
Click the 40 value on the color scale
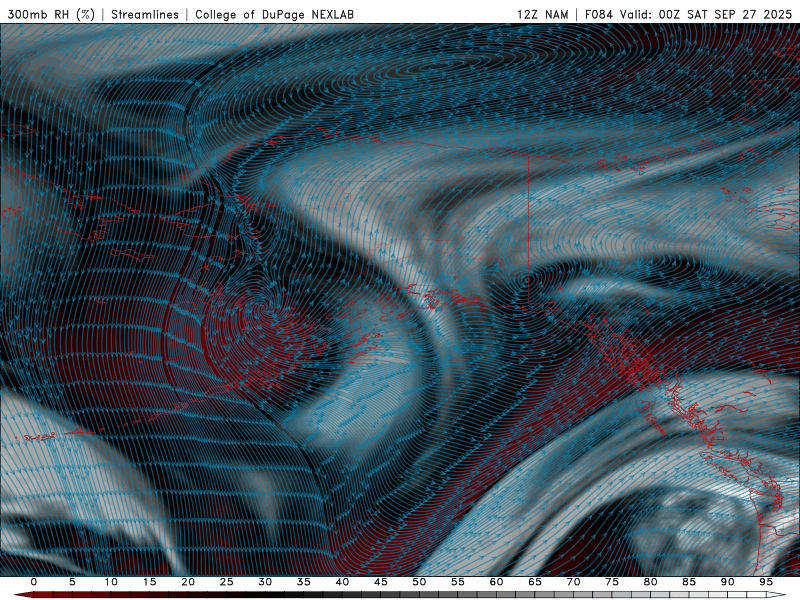coord(342,582)
